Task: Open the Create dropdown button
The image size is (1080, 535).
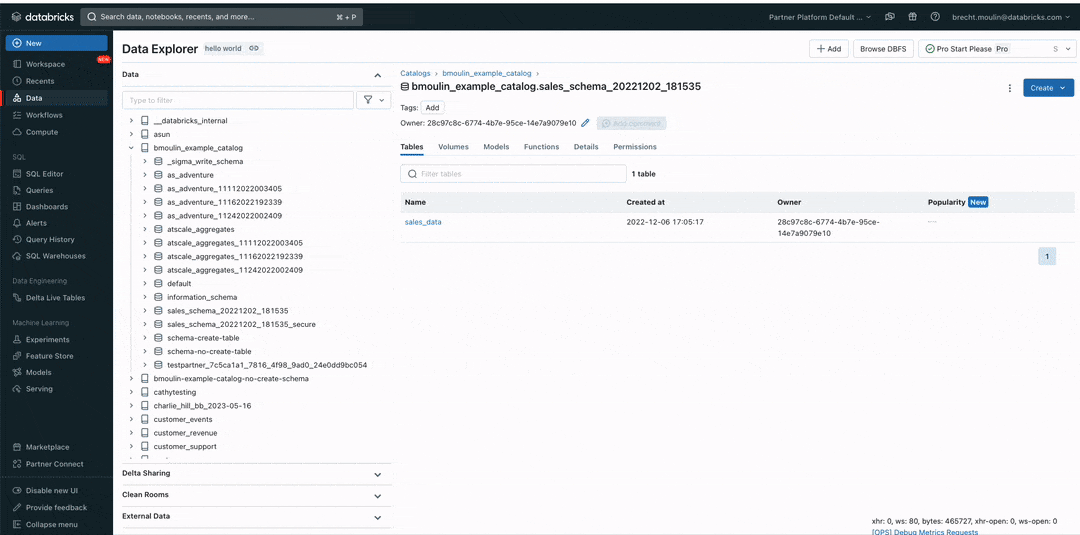Action: point(1047,88)
